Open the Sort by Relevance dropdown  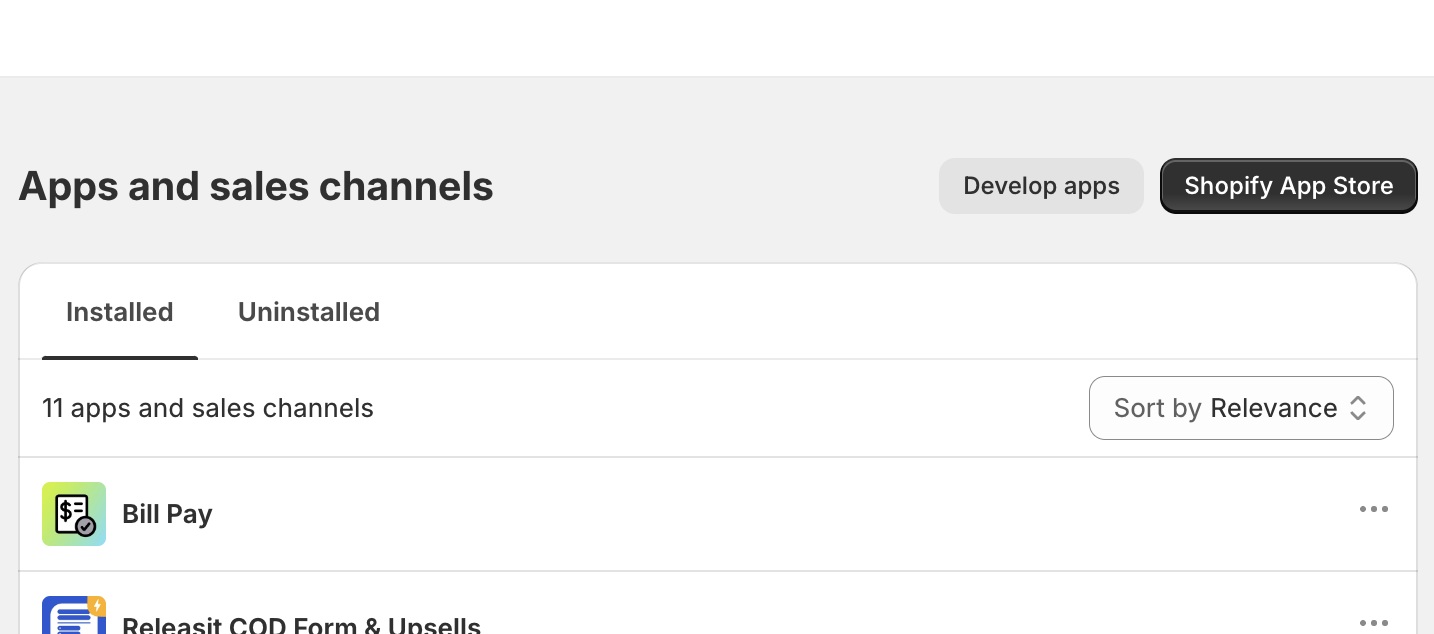pos(1240,408)
